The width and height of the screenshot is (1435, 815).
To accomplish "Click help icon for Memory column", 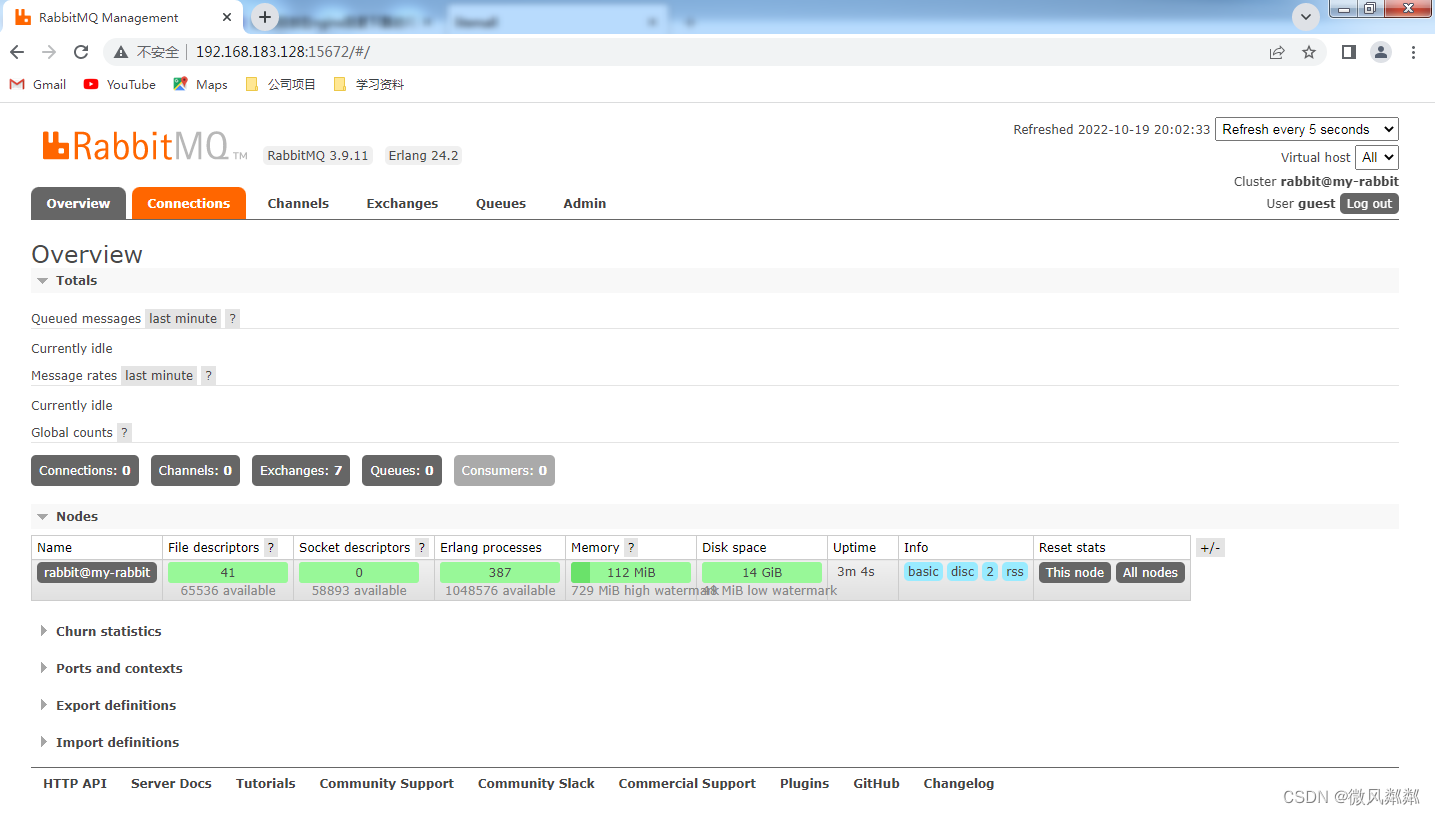I will tap(631, 548).
